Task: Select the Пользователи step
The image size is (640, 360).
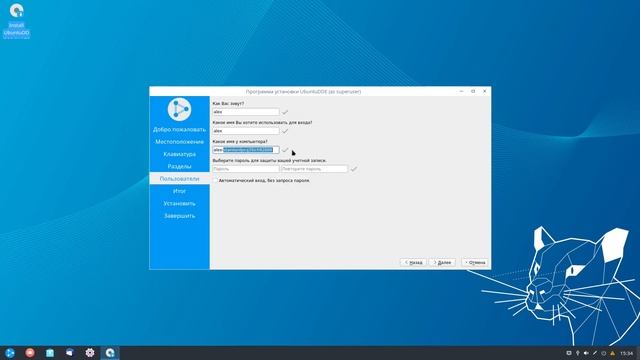Action: [179, 178]
